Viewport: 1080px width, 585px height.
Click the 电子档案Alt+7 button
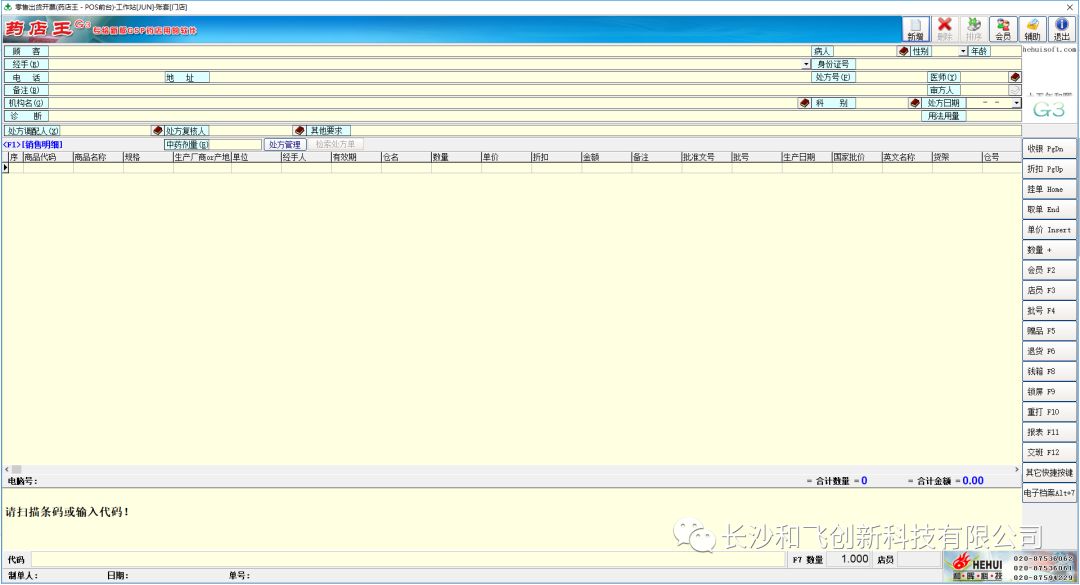pyautogui.click(x=1049, y=493)
